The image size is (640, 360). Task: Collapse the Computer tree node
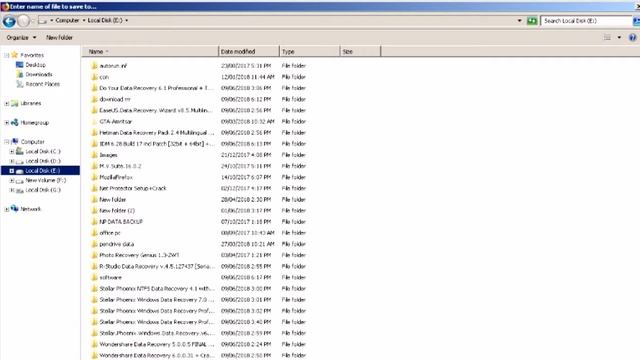[7, 142]
